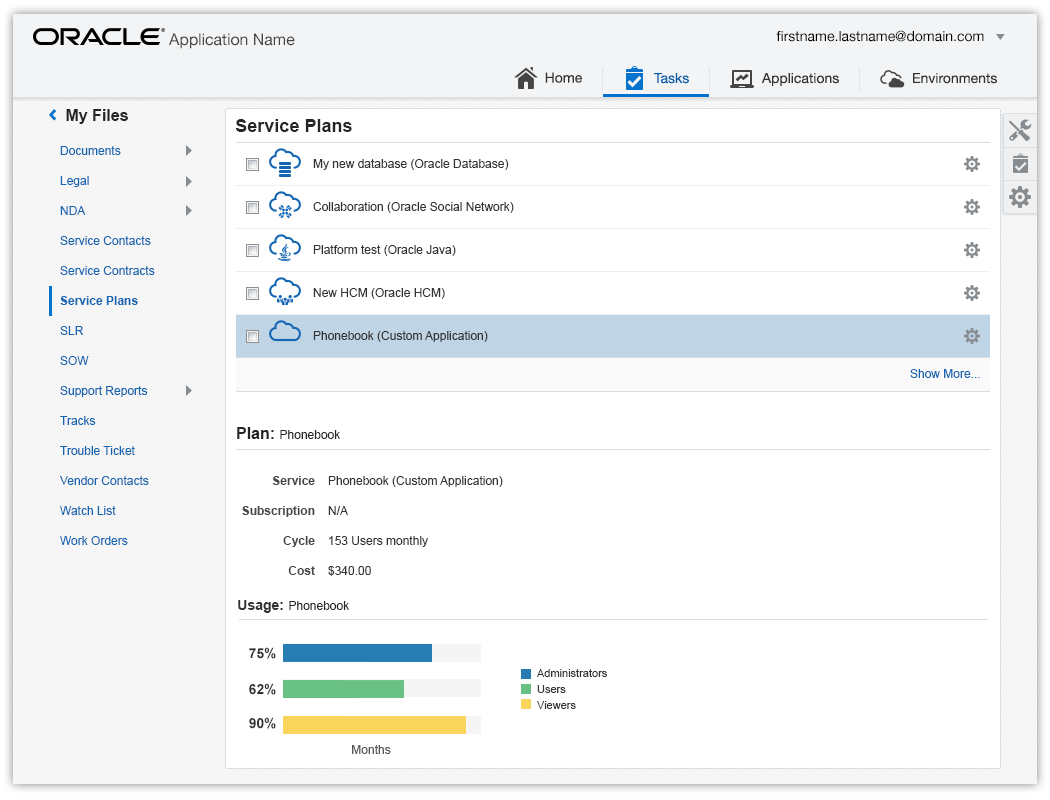Check the Phonebook checkbox
Image resolution: width=1050 pixels, height=800 pixels.
(x=252, y=336)
